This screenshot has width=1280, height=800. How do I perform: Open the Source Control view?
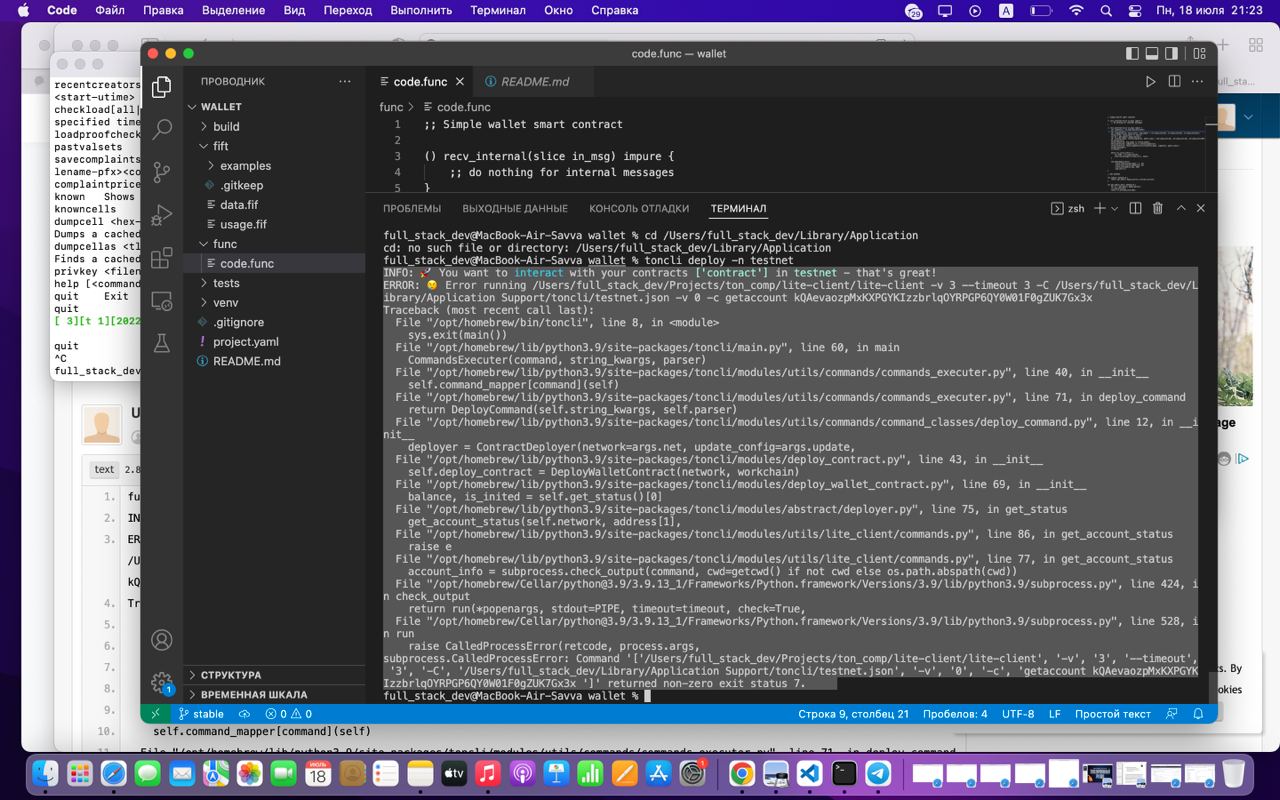coord(162,172)
